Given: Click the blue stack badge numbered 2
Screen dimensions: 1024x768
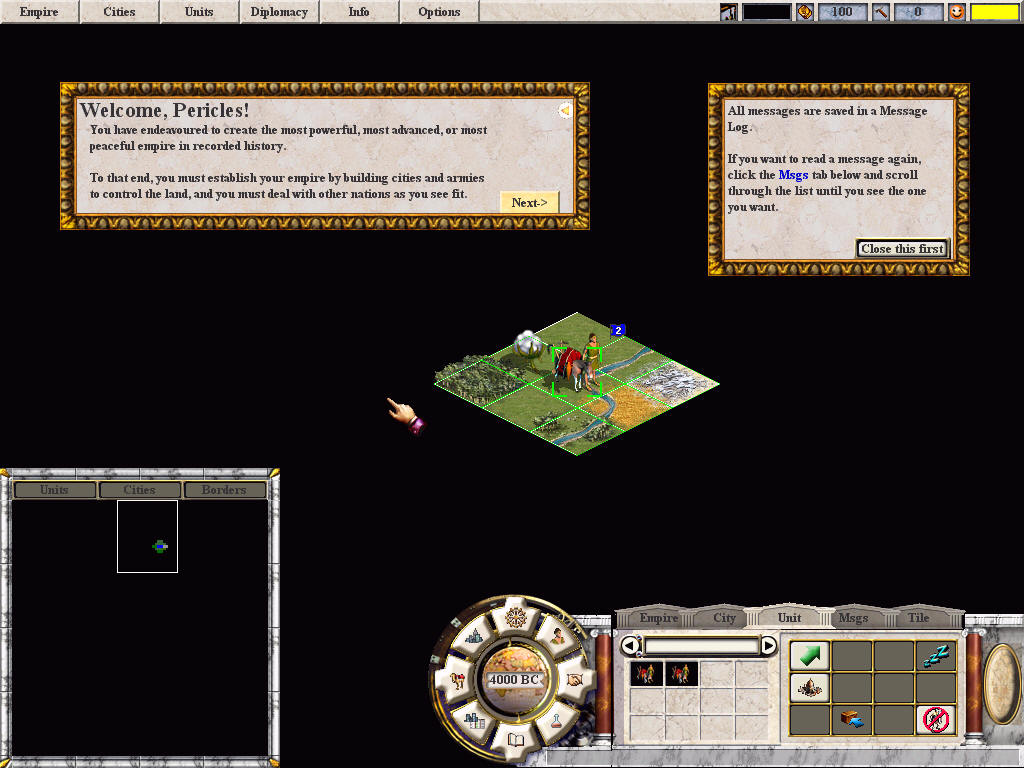Looking at the screenshot, I should 618,330.
